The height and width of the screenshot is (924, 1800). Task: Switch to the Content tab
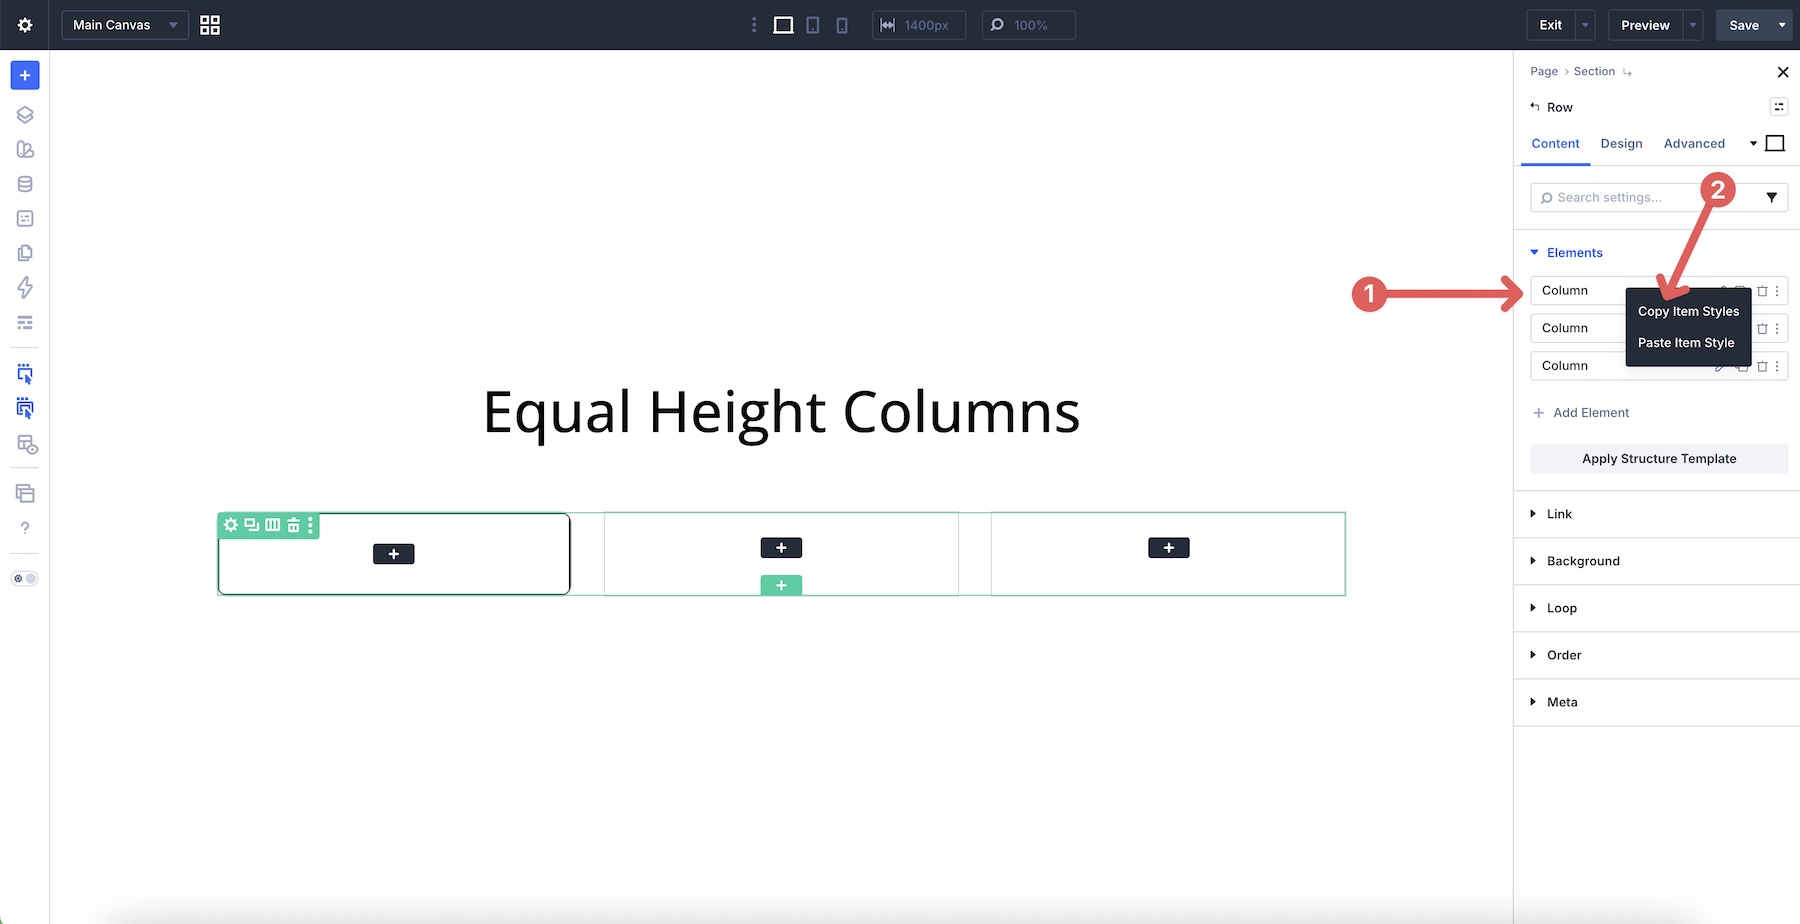pyautogui.click(x=1555, y=144)
